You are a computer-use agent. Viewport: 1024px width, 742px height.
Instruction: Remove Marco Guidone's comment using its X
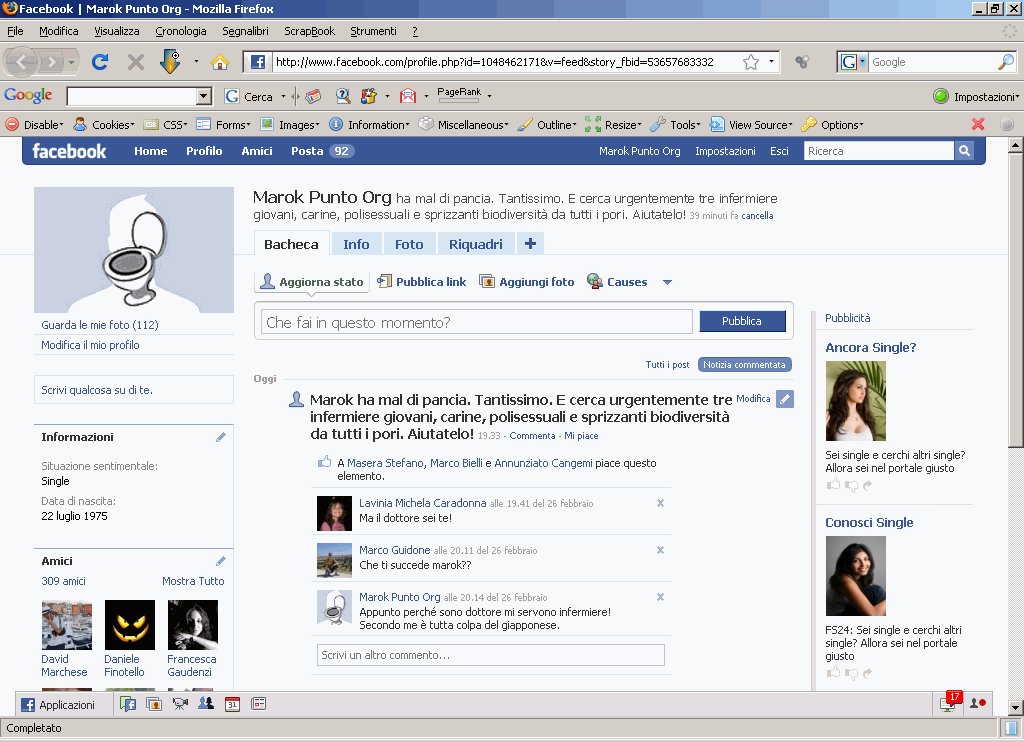tap(660, 550)
